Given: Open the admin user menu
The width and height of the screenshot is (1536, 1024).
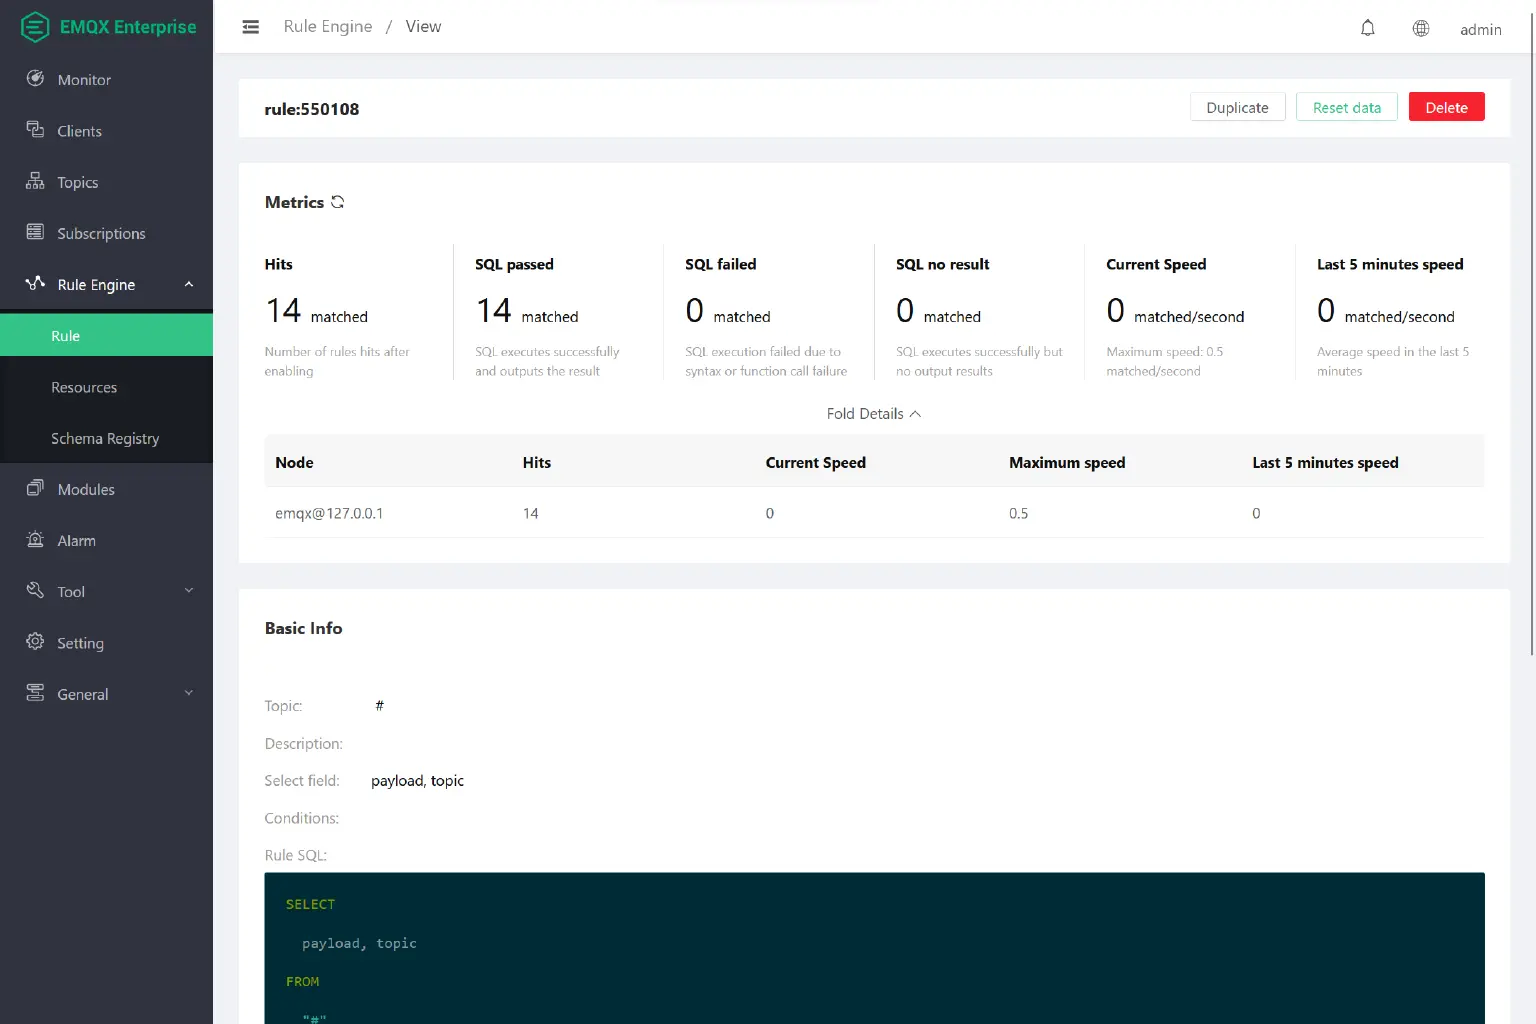Looking at the screenshot, I should click(1480, 30).
